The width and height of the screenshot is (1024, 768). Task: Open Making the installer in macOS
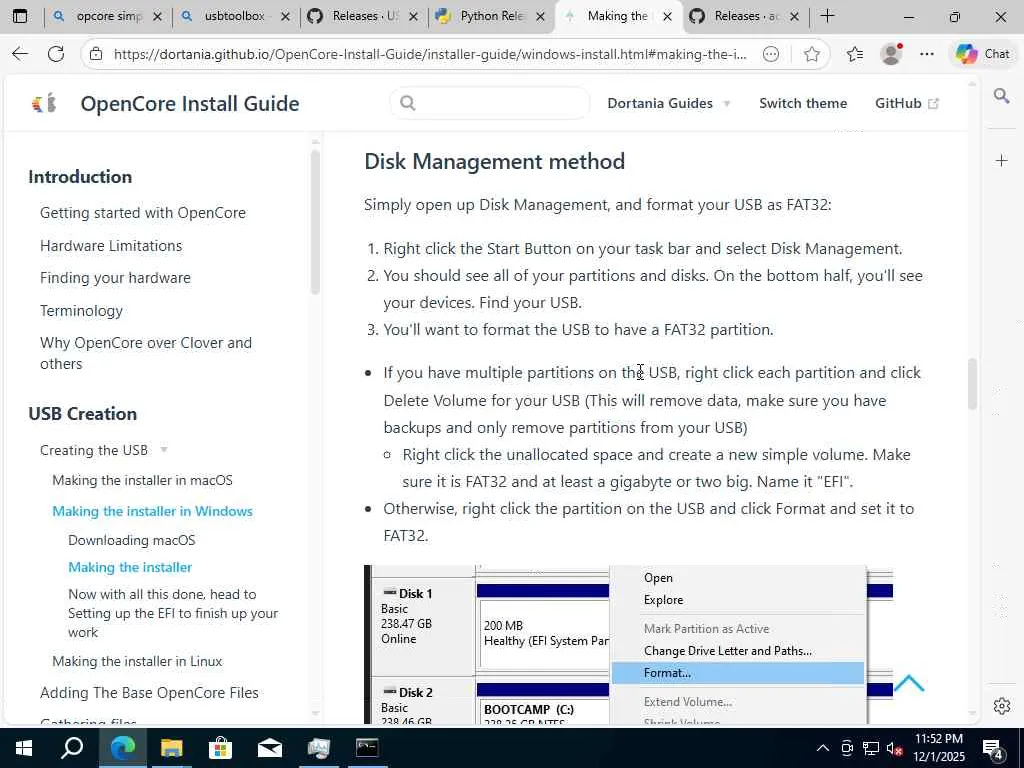(x=142, y=480)
